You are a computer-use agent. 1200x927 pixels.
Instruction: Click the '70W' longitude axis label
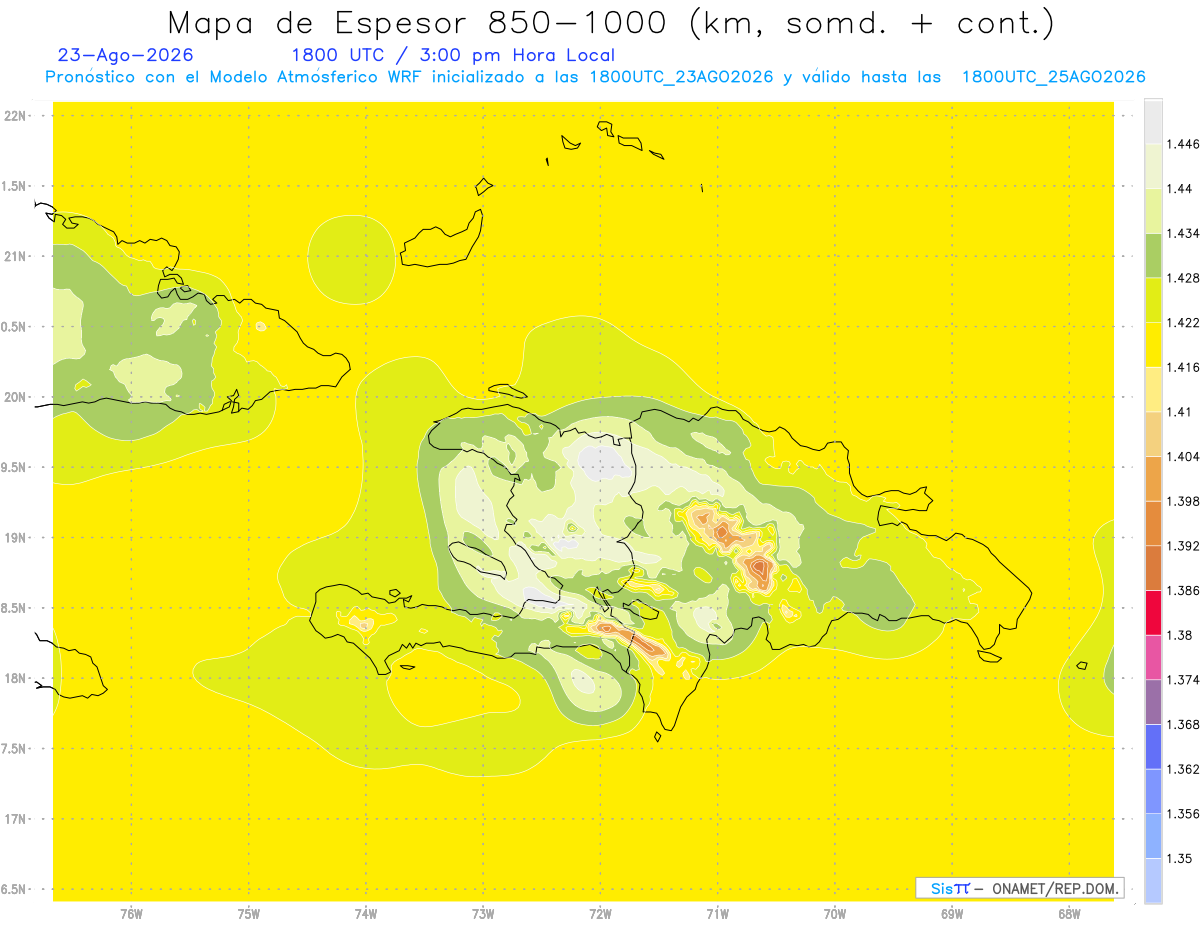tap(835, 914)
